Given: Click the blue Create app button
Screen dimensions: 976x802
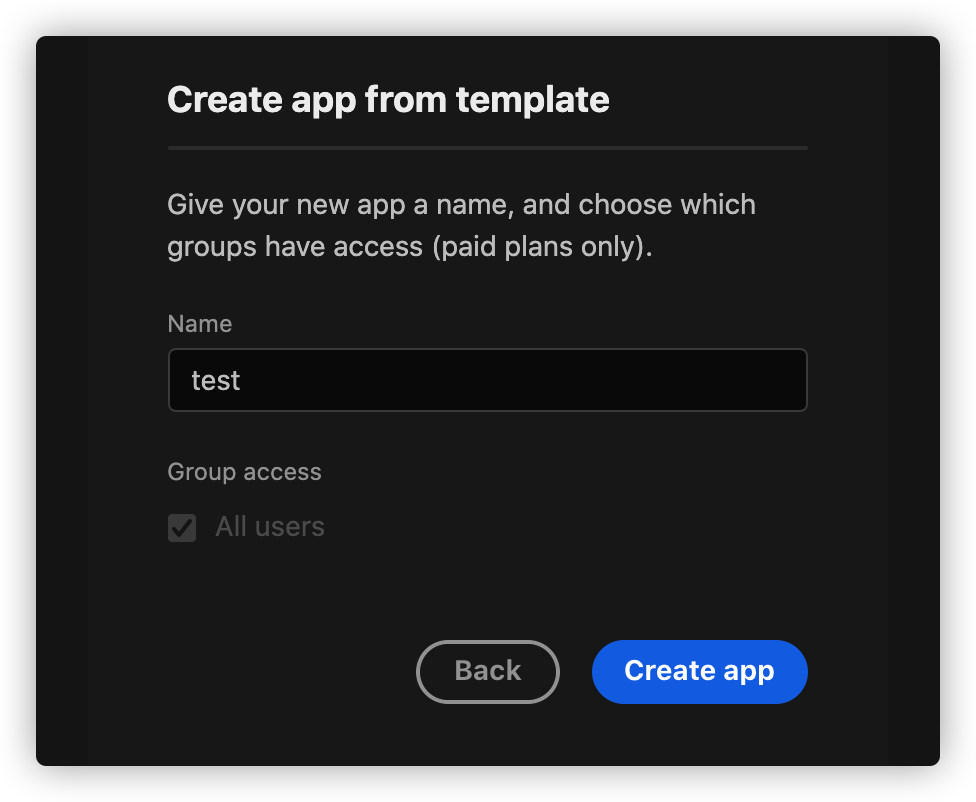Looking at the screenshot, I should coord(699,671).
